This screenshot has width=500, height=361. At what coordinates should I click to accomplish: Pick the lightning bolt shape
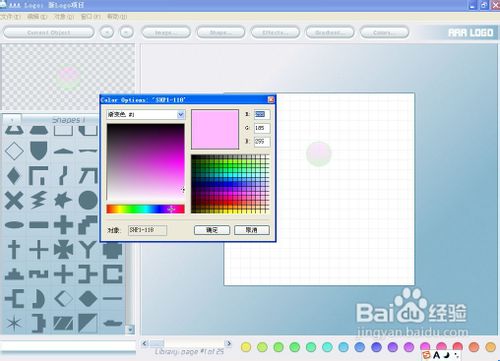click(x=38, y=200)
